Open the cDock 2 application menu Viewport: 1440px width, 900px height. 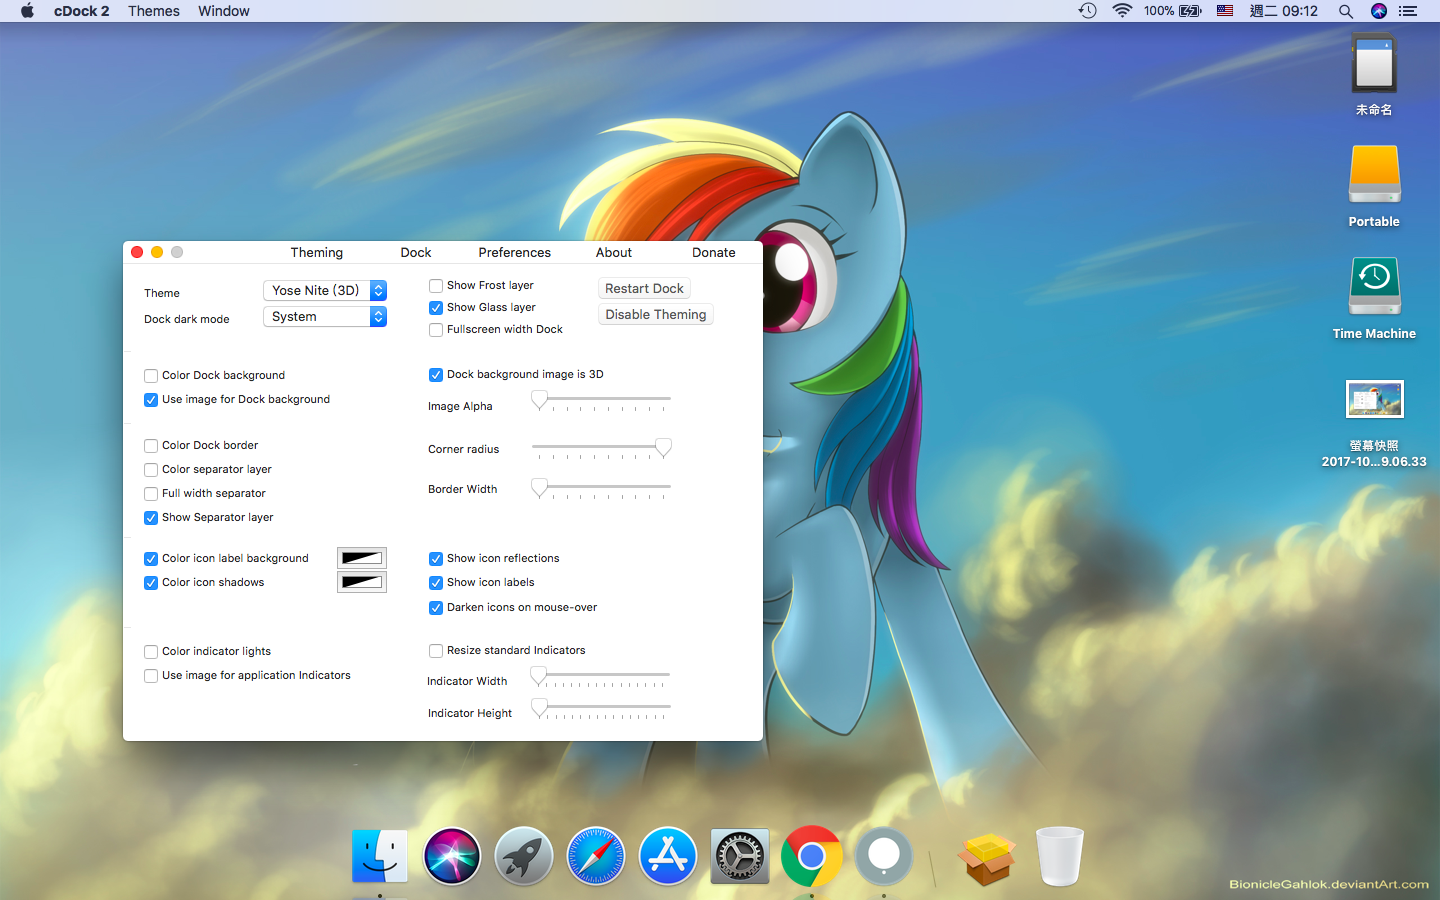click(x=82, y=11)
